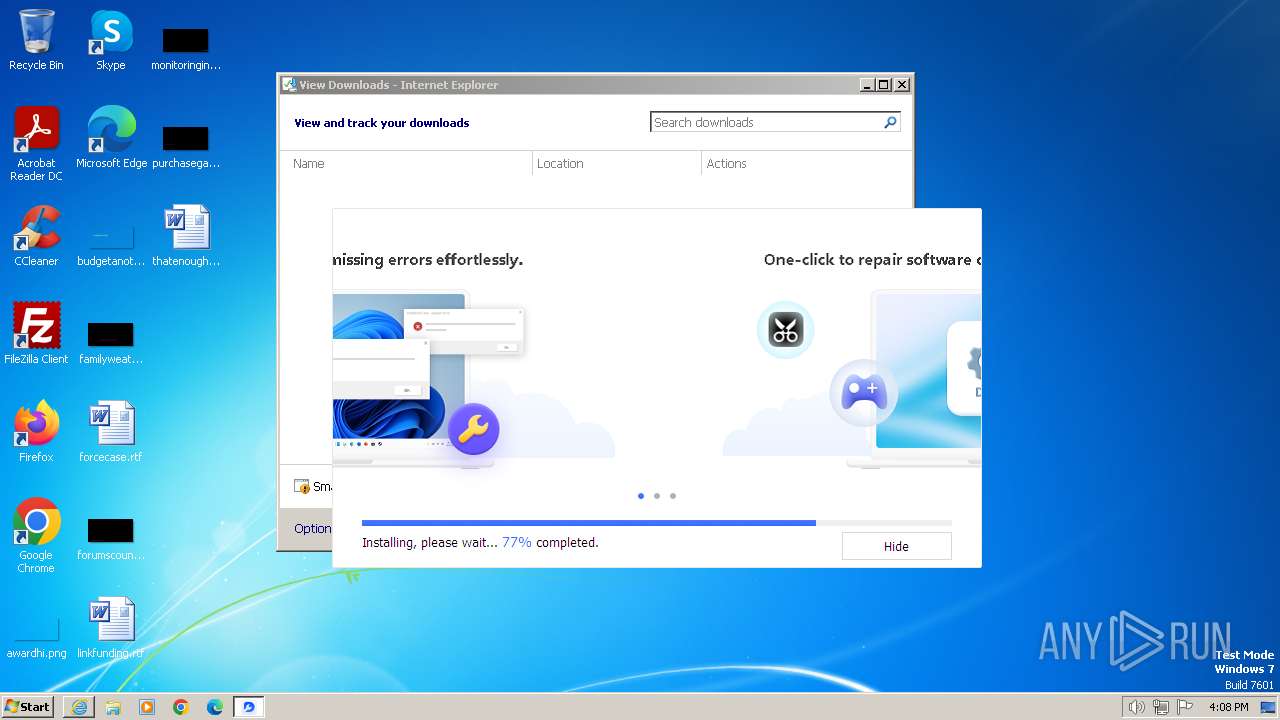This screenshot has height=720, width=1280.
Task: Open Edge from the taskbar
Action: 215,707
